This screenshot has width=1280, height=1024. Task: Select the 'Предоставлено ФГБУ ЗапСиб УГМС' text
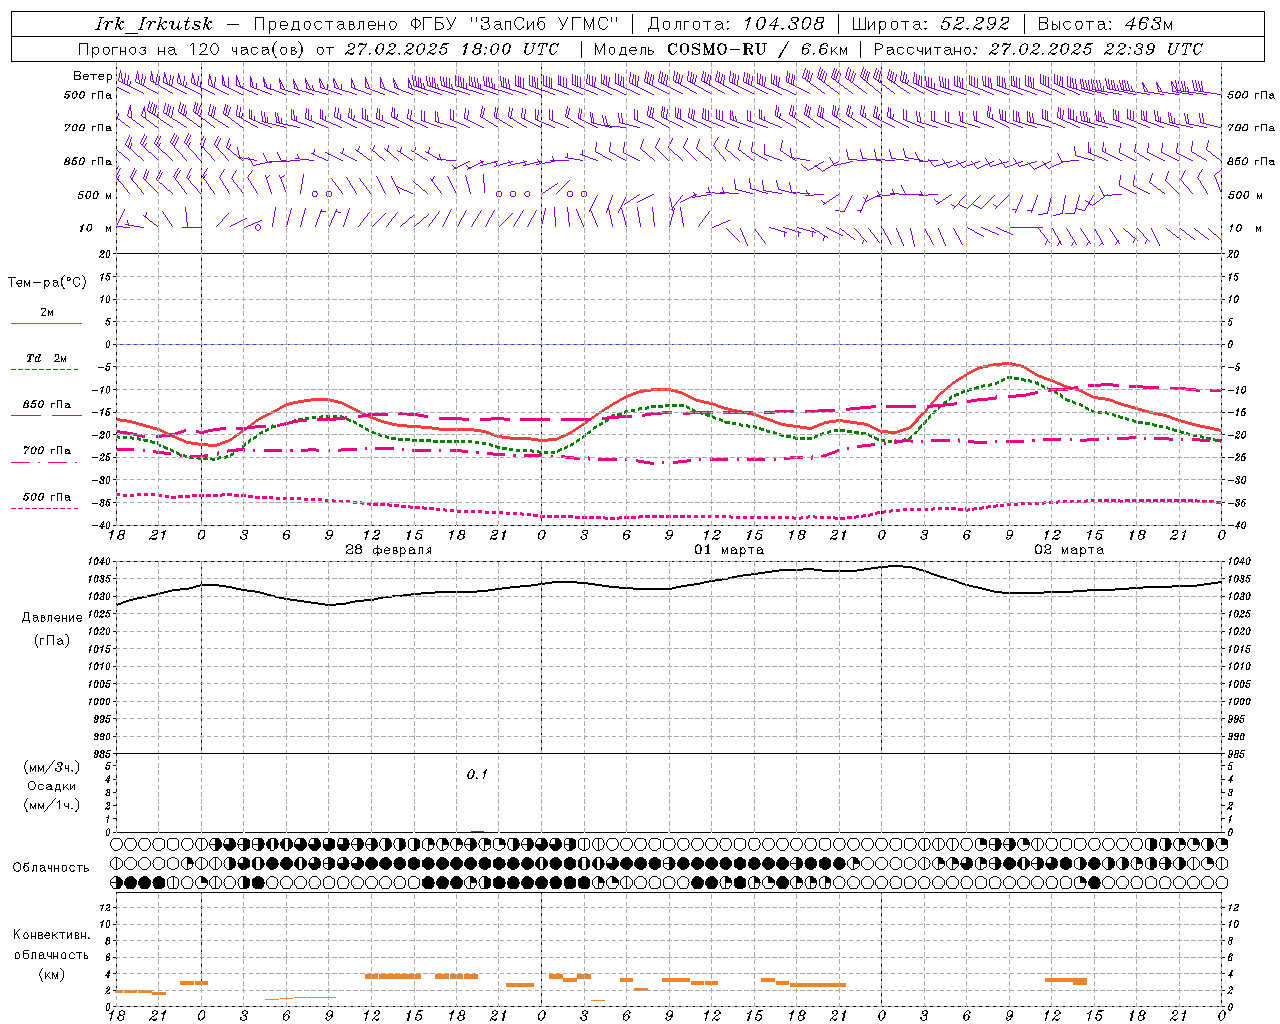437,24
